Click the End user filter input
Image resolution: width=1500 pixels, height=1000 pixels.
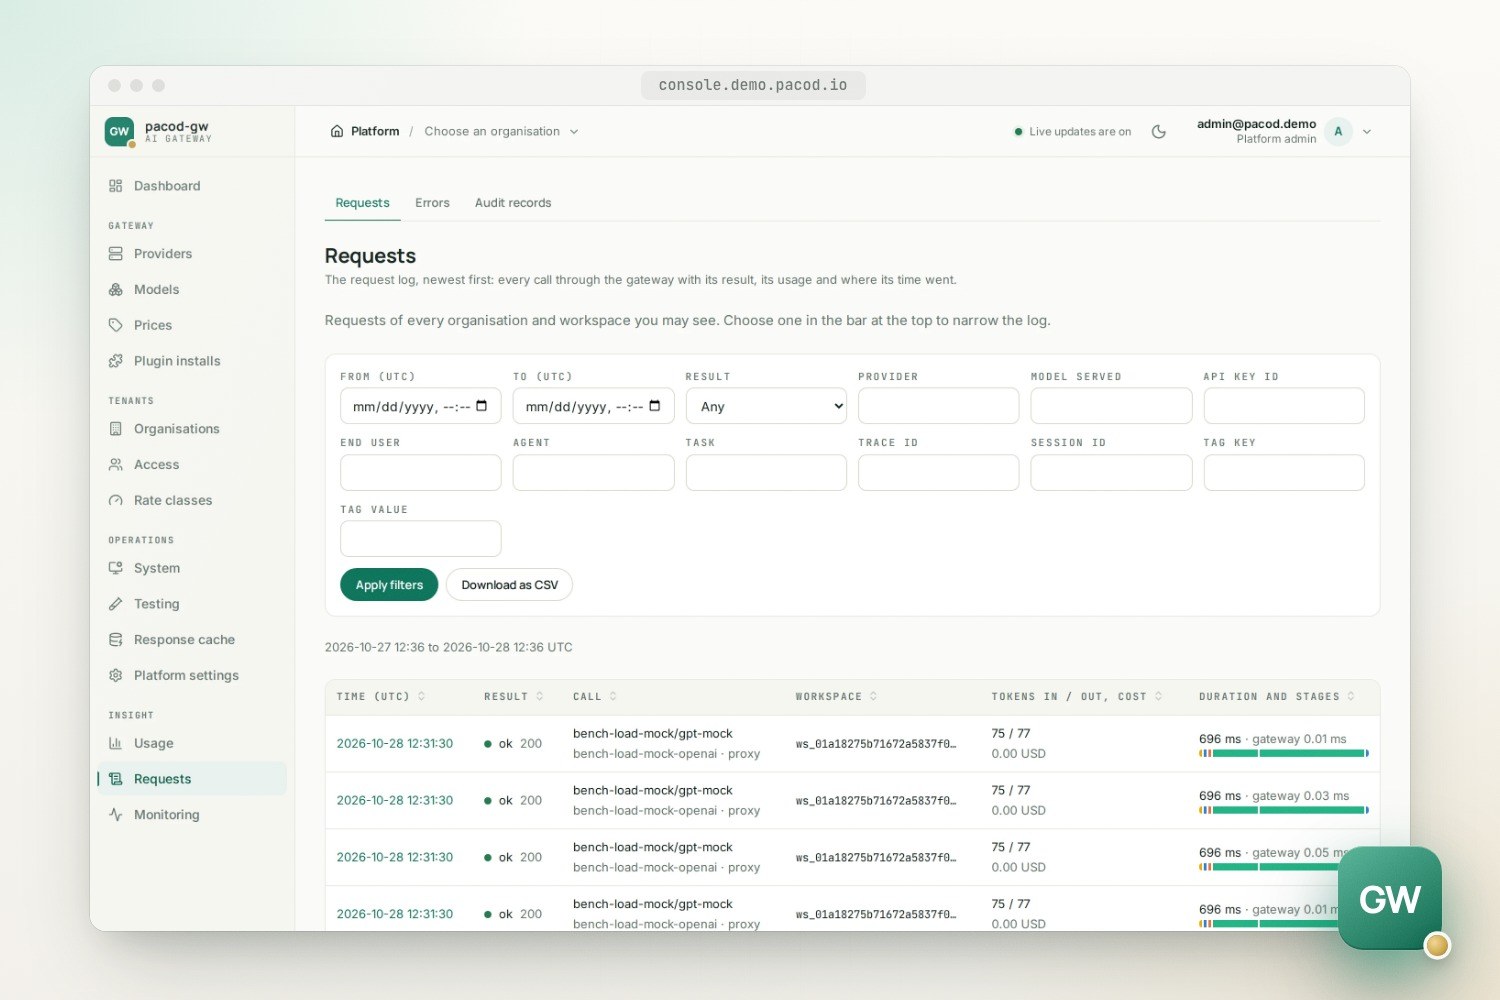pos(420,473)
